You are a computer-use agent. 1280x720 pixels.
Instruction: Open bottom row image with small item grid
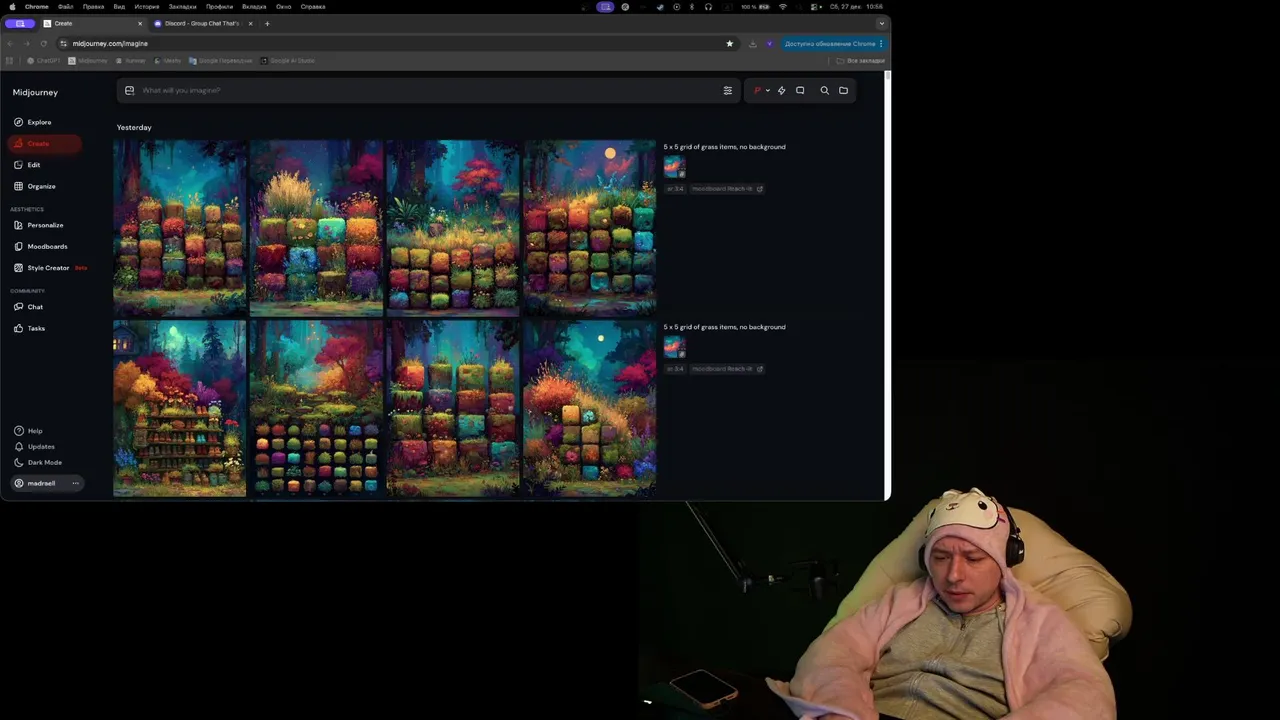click(x=316, y=408)
